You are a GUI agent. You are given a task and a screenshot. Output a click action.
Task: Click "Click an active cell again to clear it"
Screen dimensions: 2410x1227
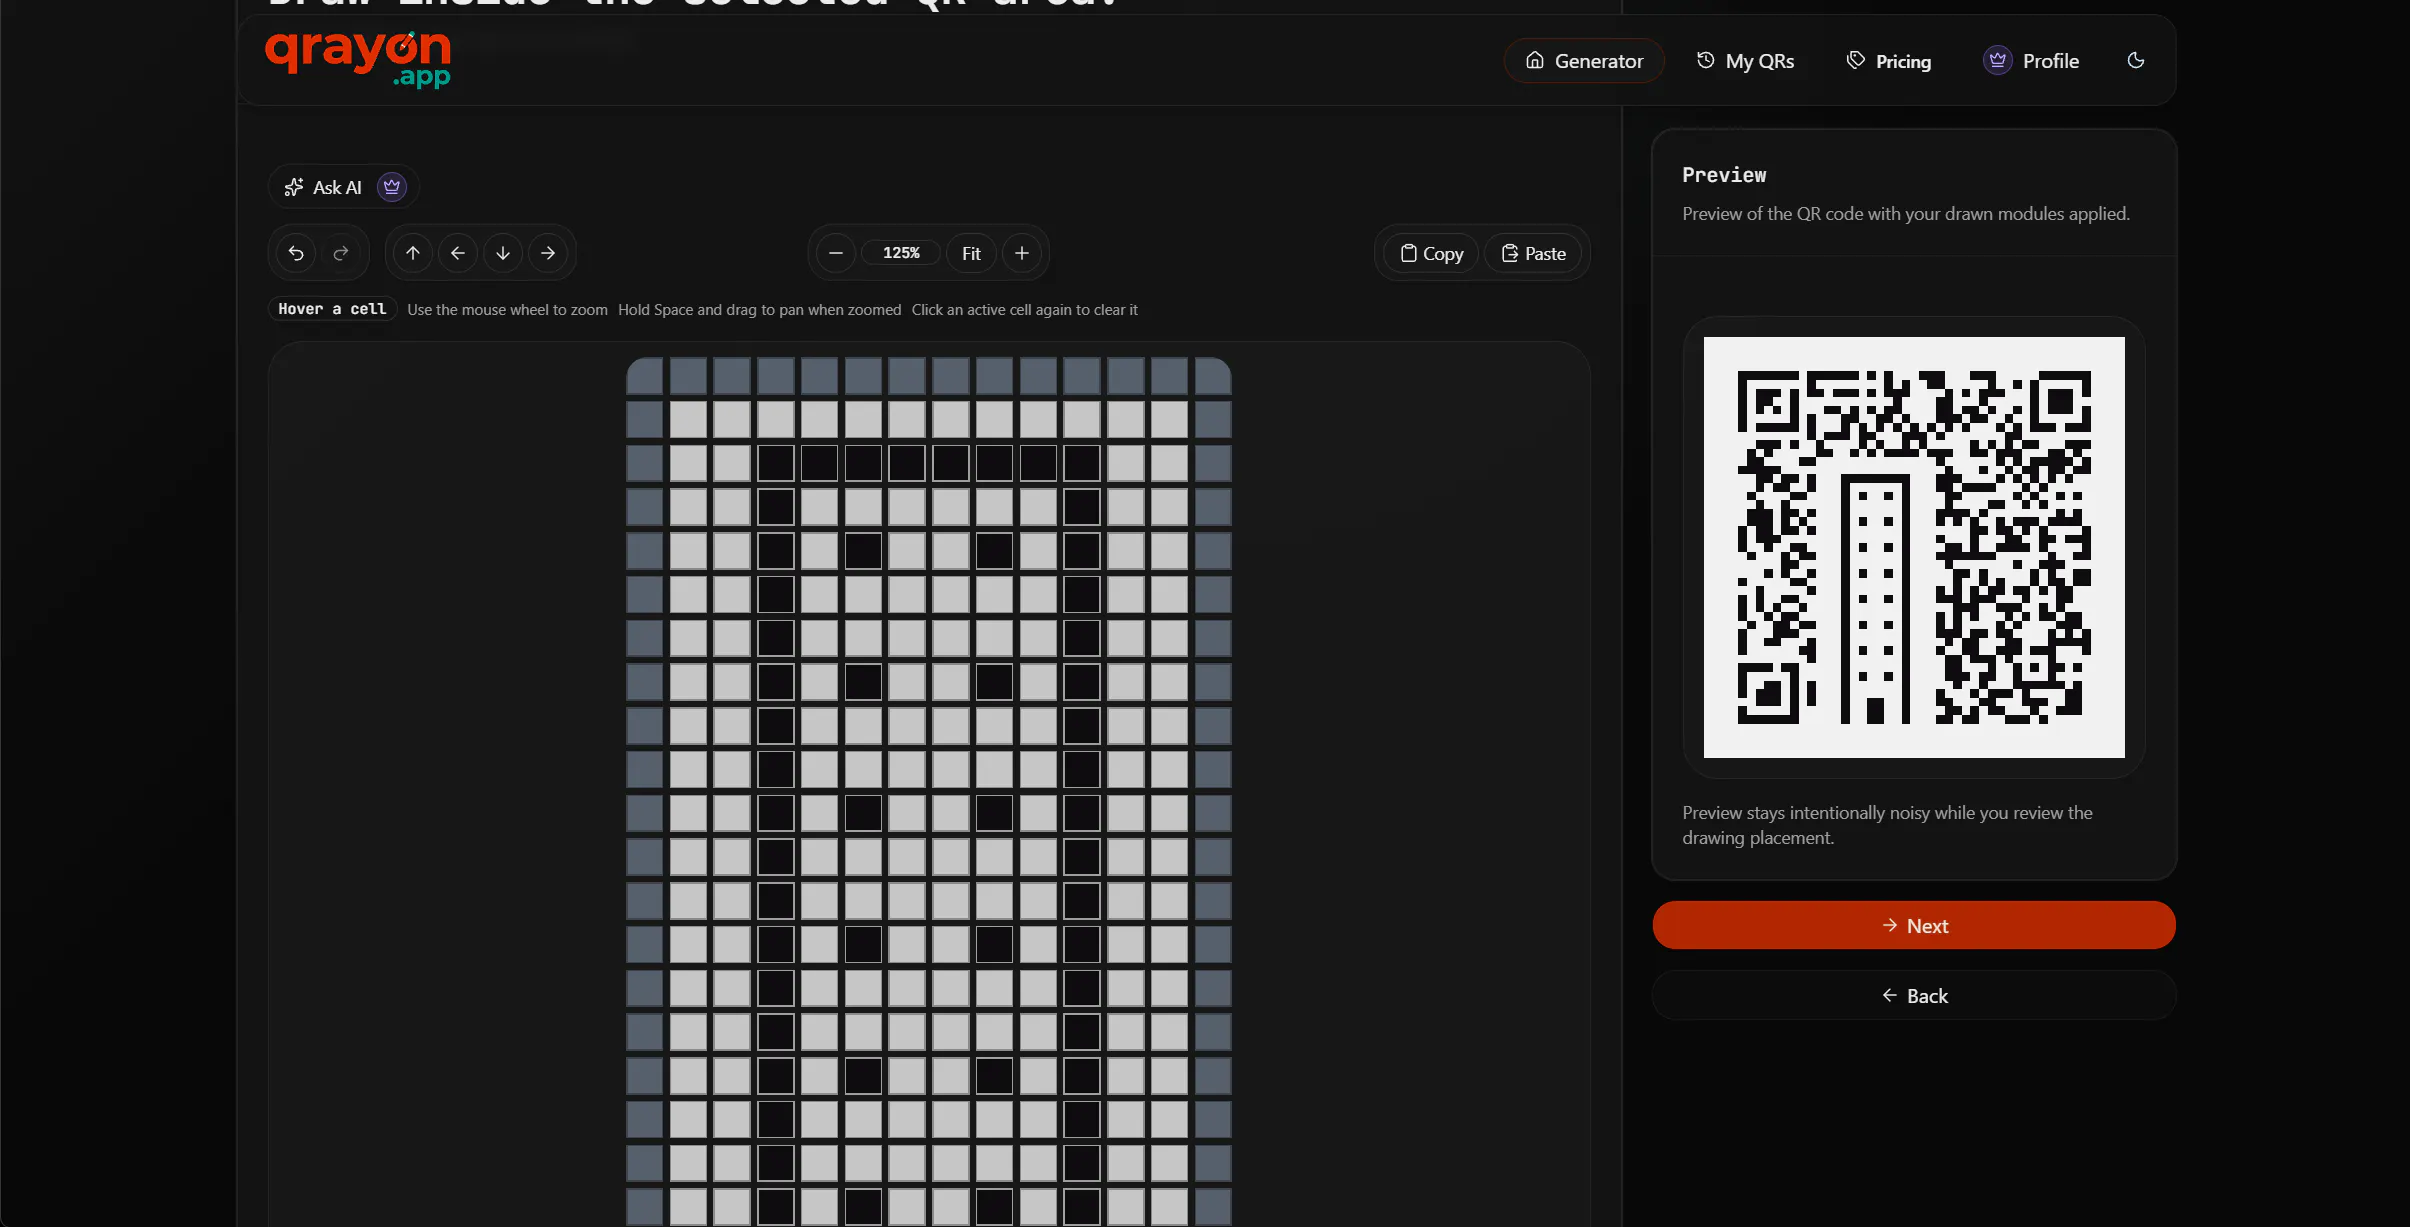click(x=1024, y=310)
